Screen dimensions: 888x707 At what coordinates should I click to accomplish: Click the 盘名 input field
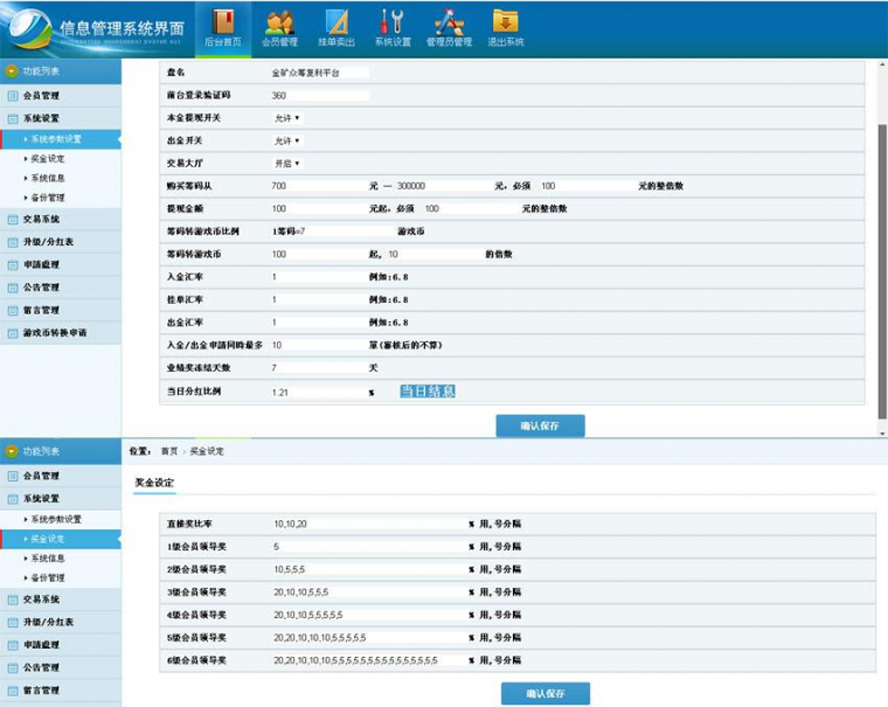[320, 73]
